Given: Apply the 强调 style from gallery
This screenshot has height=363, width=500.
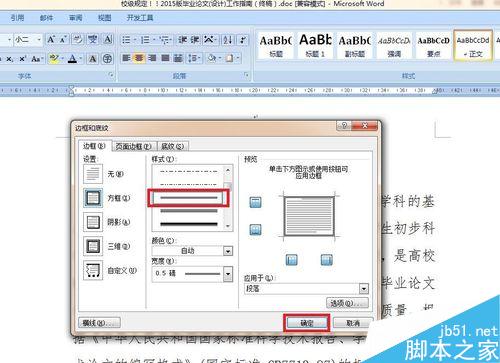Looking at the screenshot, I should click(x=394, y=46).
